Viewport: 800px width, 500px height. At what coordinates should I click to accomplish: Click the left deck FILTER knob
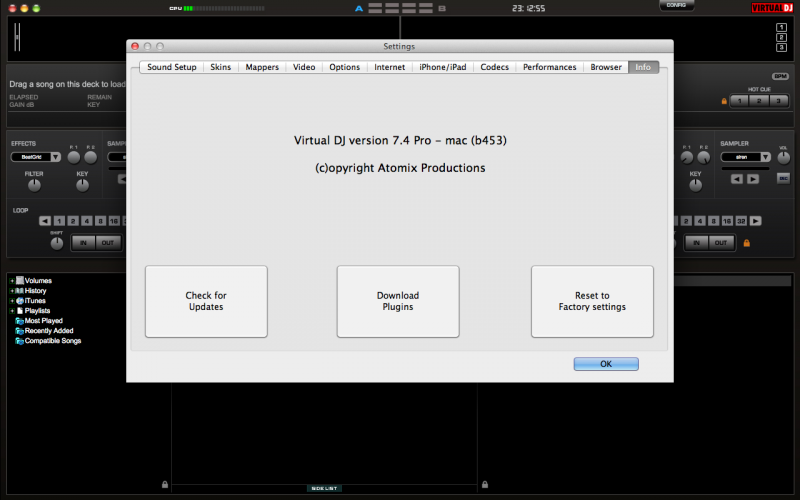pyautogui.click(x=34, y=186)
